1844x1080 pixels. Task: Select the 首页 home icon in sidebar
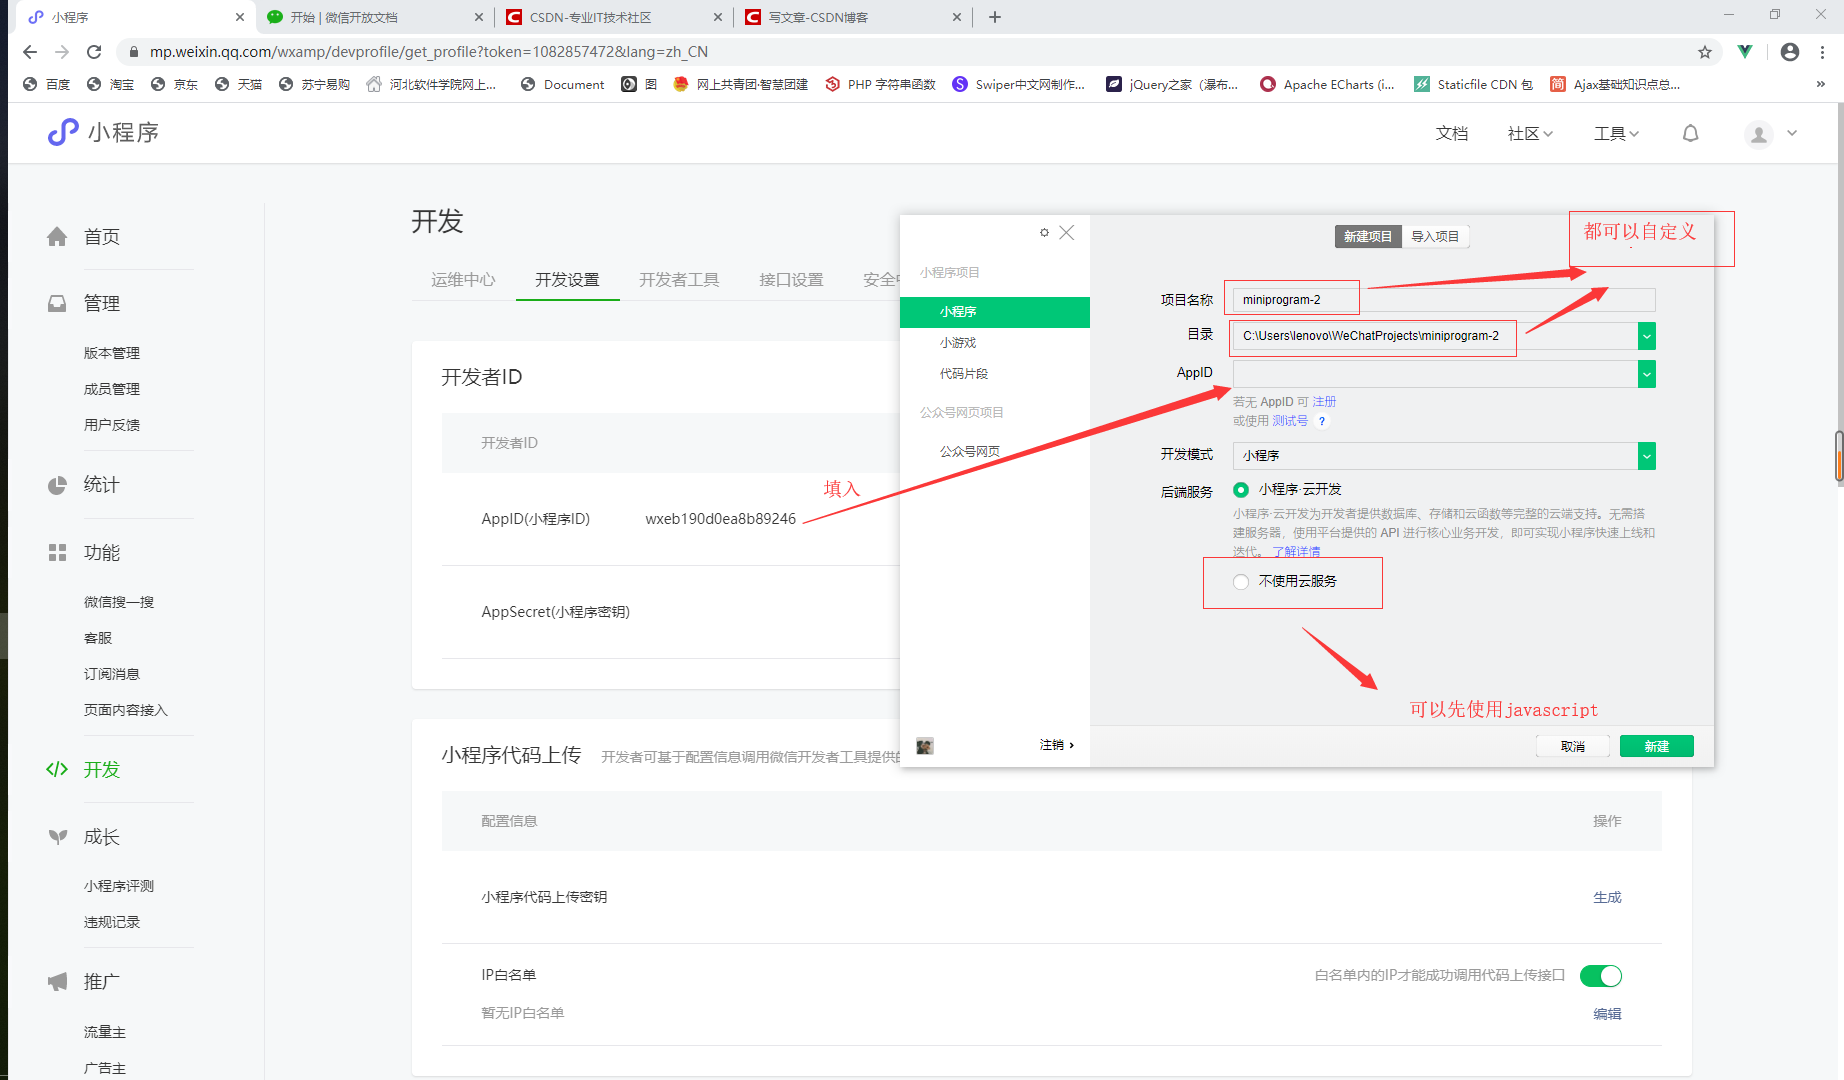click(57, 236)
